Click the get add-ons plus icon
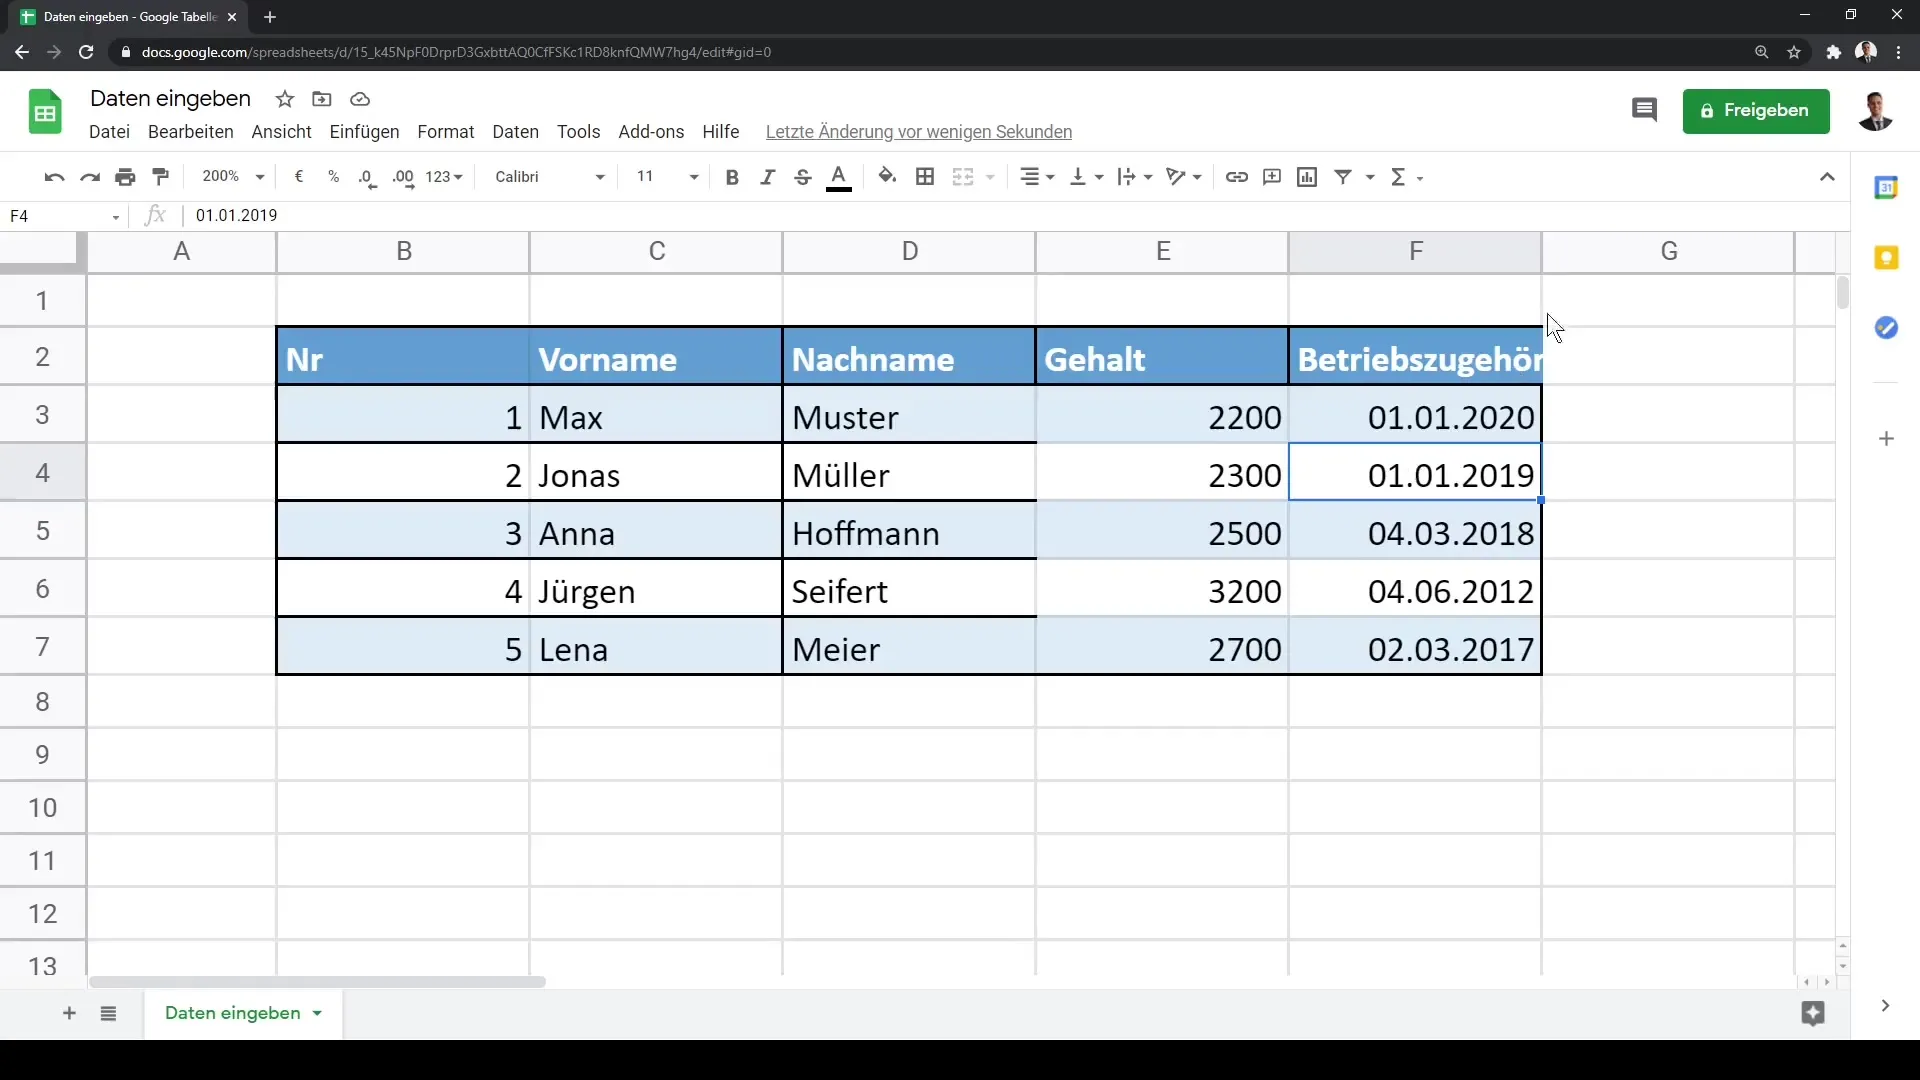Image resolution: width=1920 pixels, height=1080 pixels. (1886, 439)
